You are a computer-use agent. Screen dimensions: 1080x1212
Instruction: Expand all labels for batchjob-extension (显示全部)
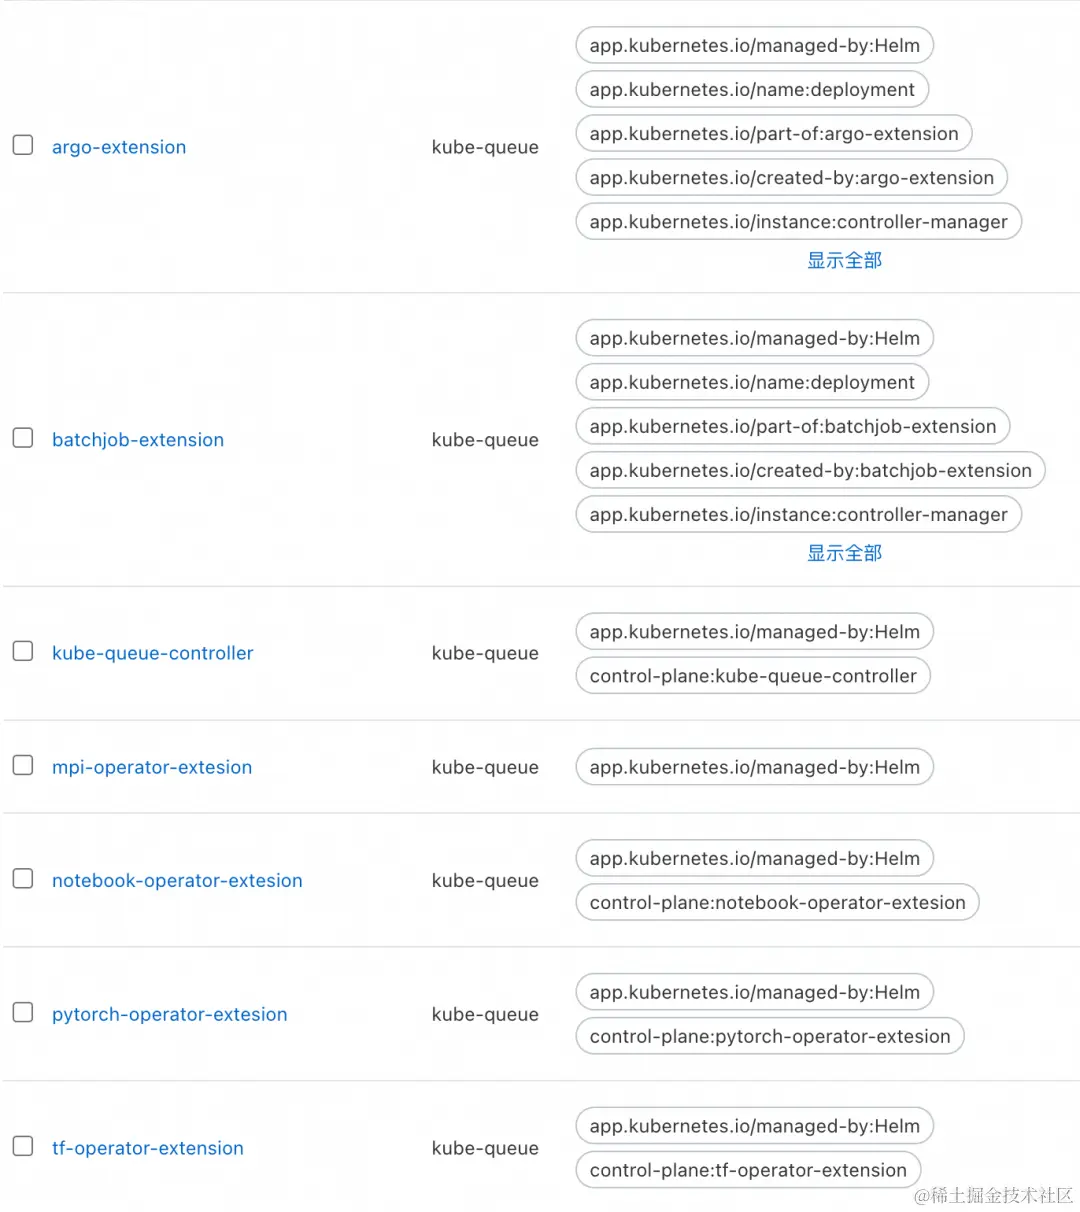[845, 553]
